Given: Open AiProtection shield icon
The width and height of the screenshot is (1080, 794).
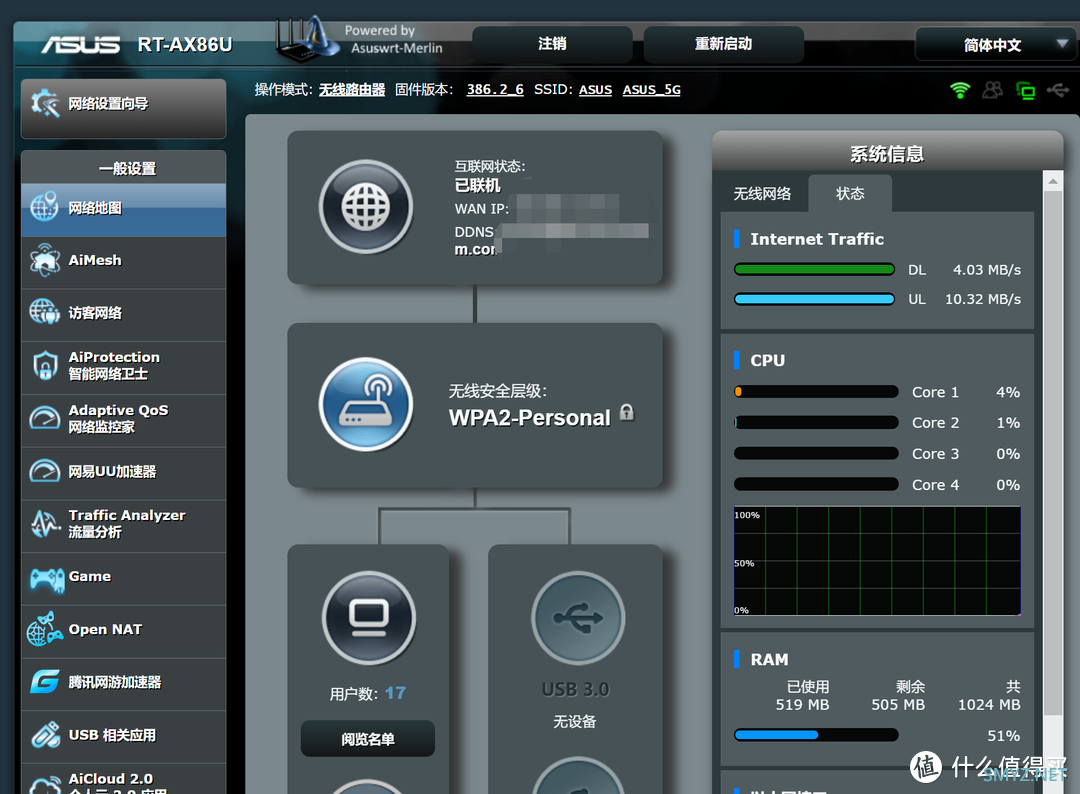Looking at the screenshot, I should [x=45, y=366].
